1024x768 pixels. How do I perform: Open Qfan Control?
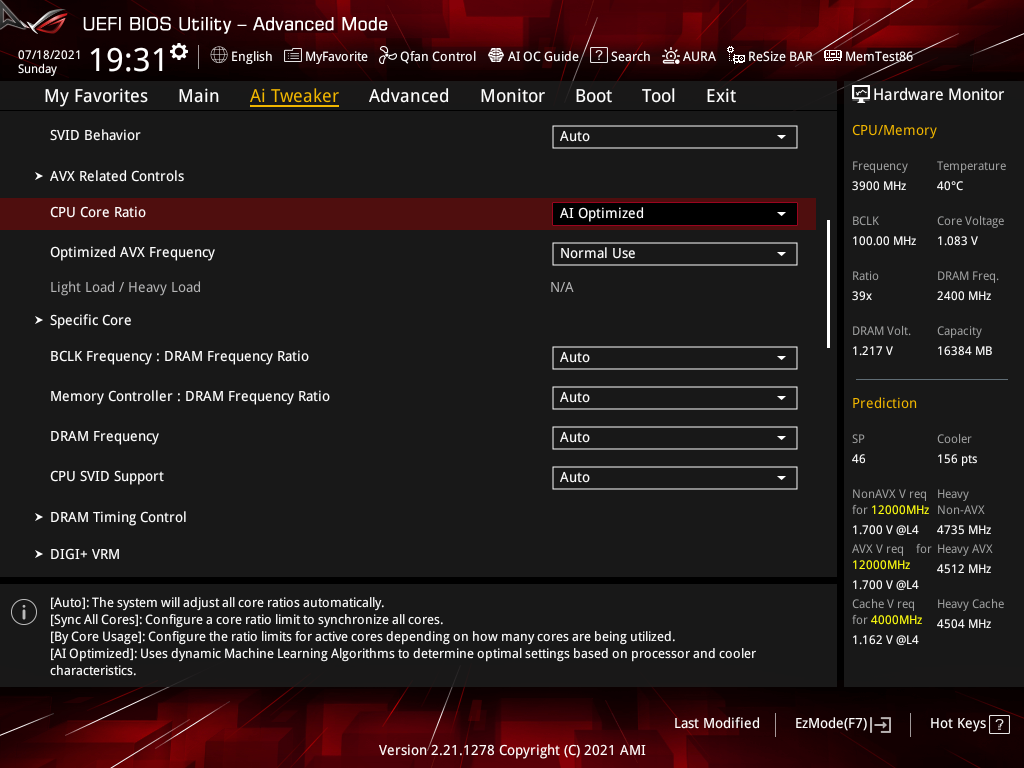[427, 56]
